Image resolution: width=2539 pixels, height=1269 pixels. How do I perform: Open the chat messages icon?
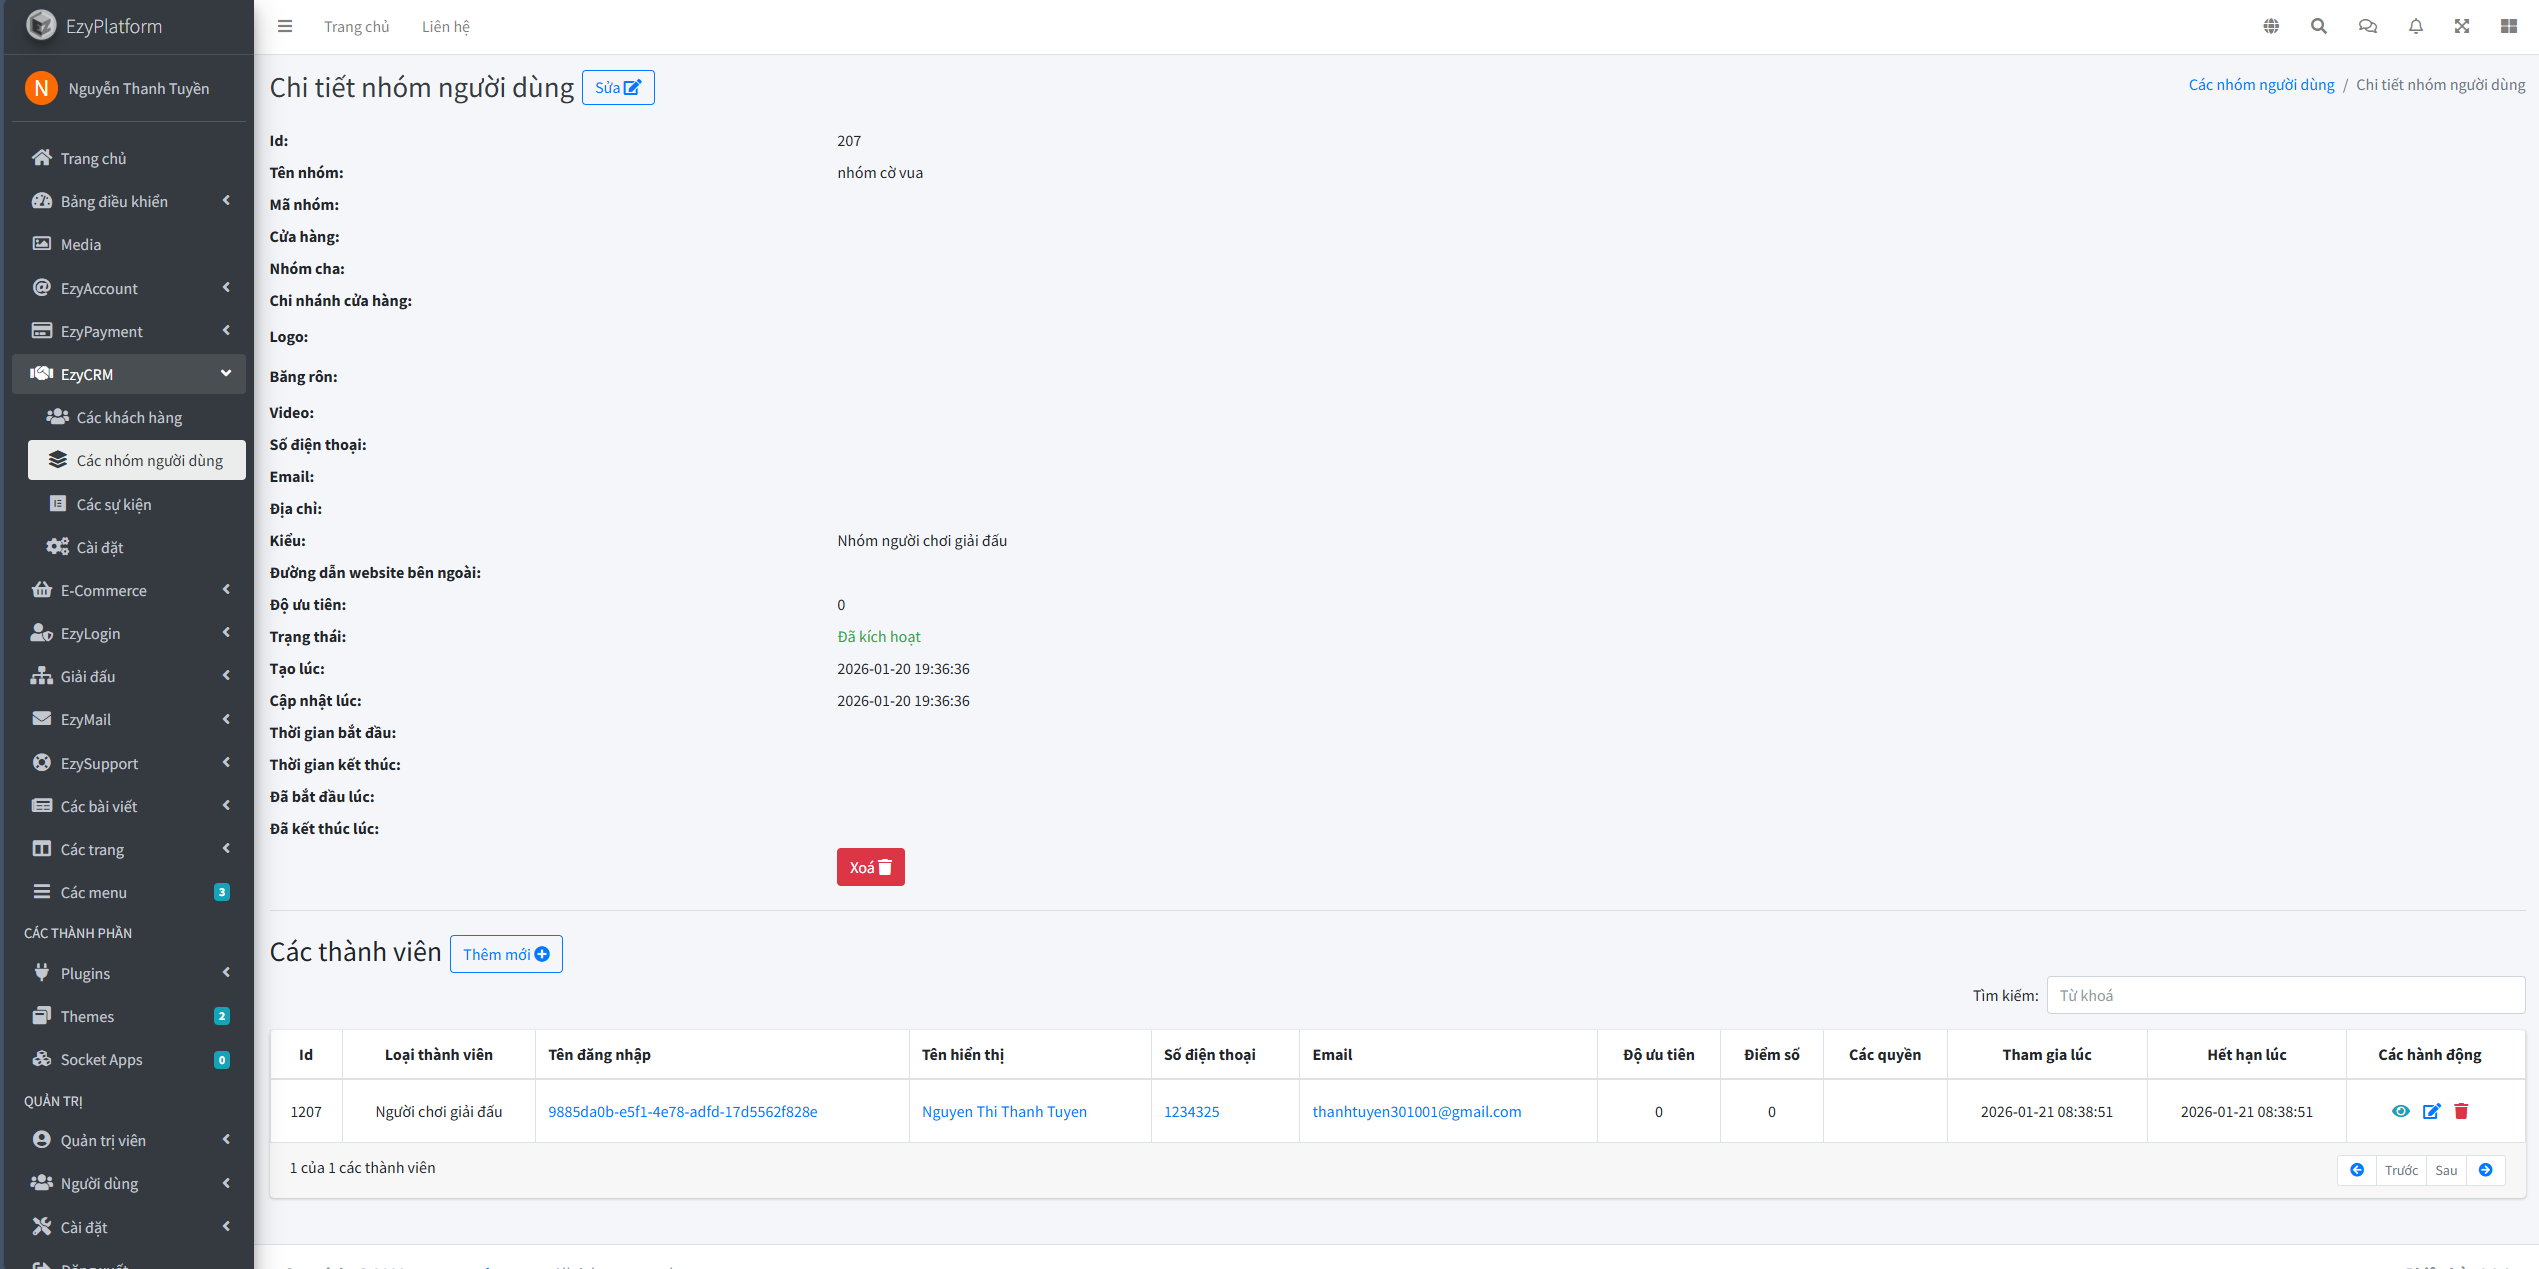(2367, 26)
